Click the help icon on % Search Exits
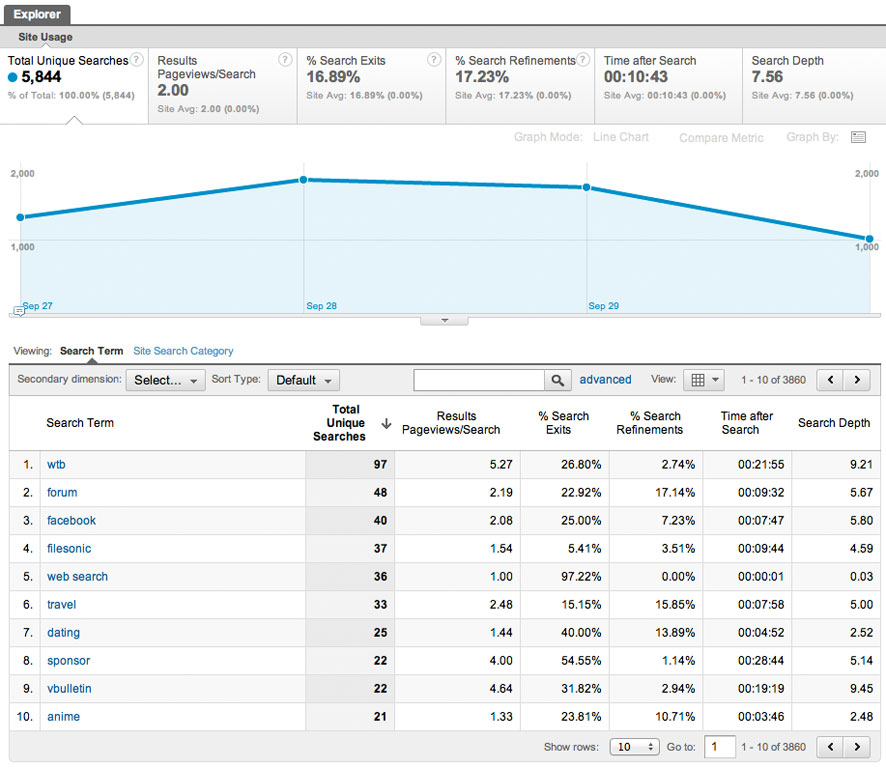886x768 pixels. pyautogui.click(x=434, y=59)
